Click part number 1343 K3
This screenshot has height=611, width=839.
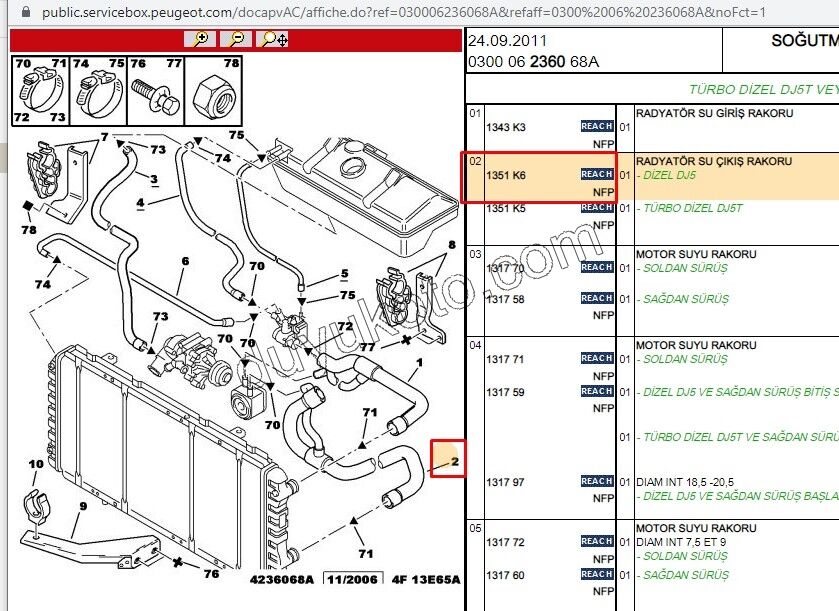click(x=506, y=127)
